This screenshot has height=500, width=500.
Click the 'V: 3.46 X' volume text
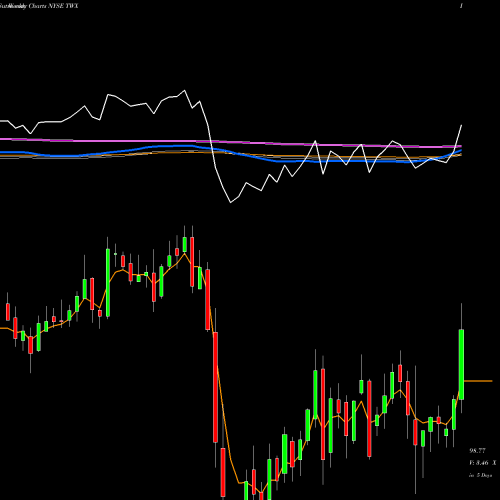[x=482, y=463]
